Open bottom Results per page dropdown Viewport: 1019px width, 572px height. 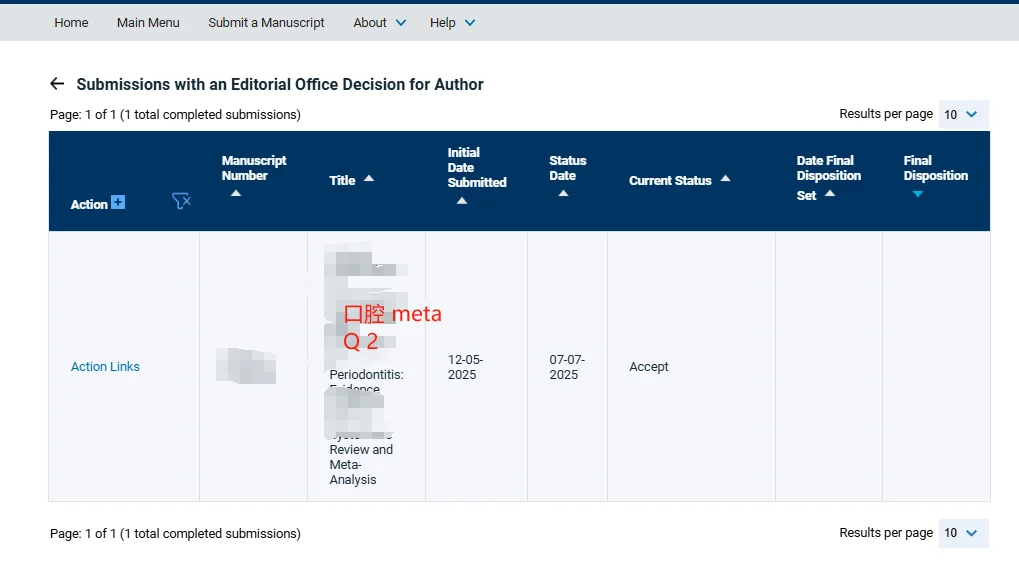pyautogui.click(x=963, y=533)
